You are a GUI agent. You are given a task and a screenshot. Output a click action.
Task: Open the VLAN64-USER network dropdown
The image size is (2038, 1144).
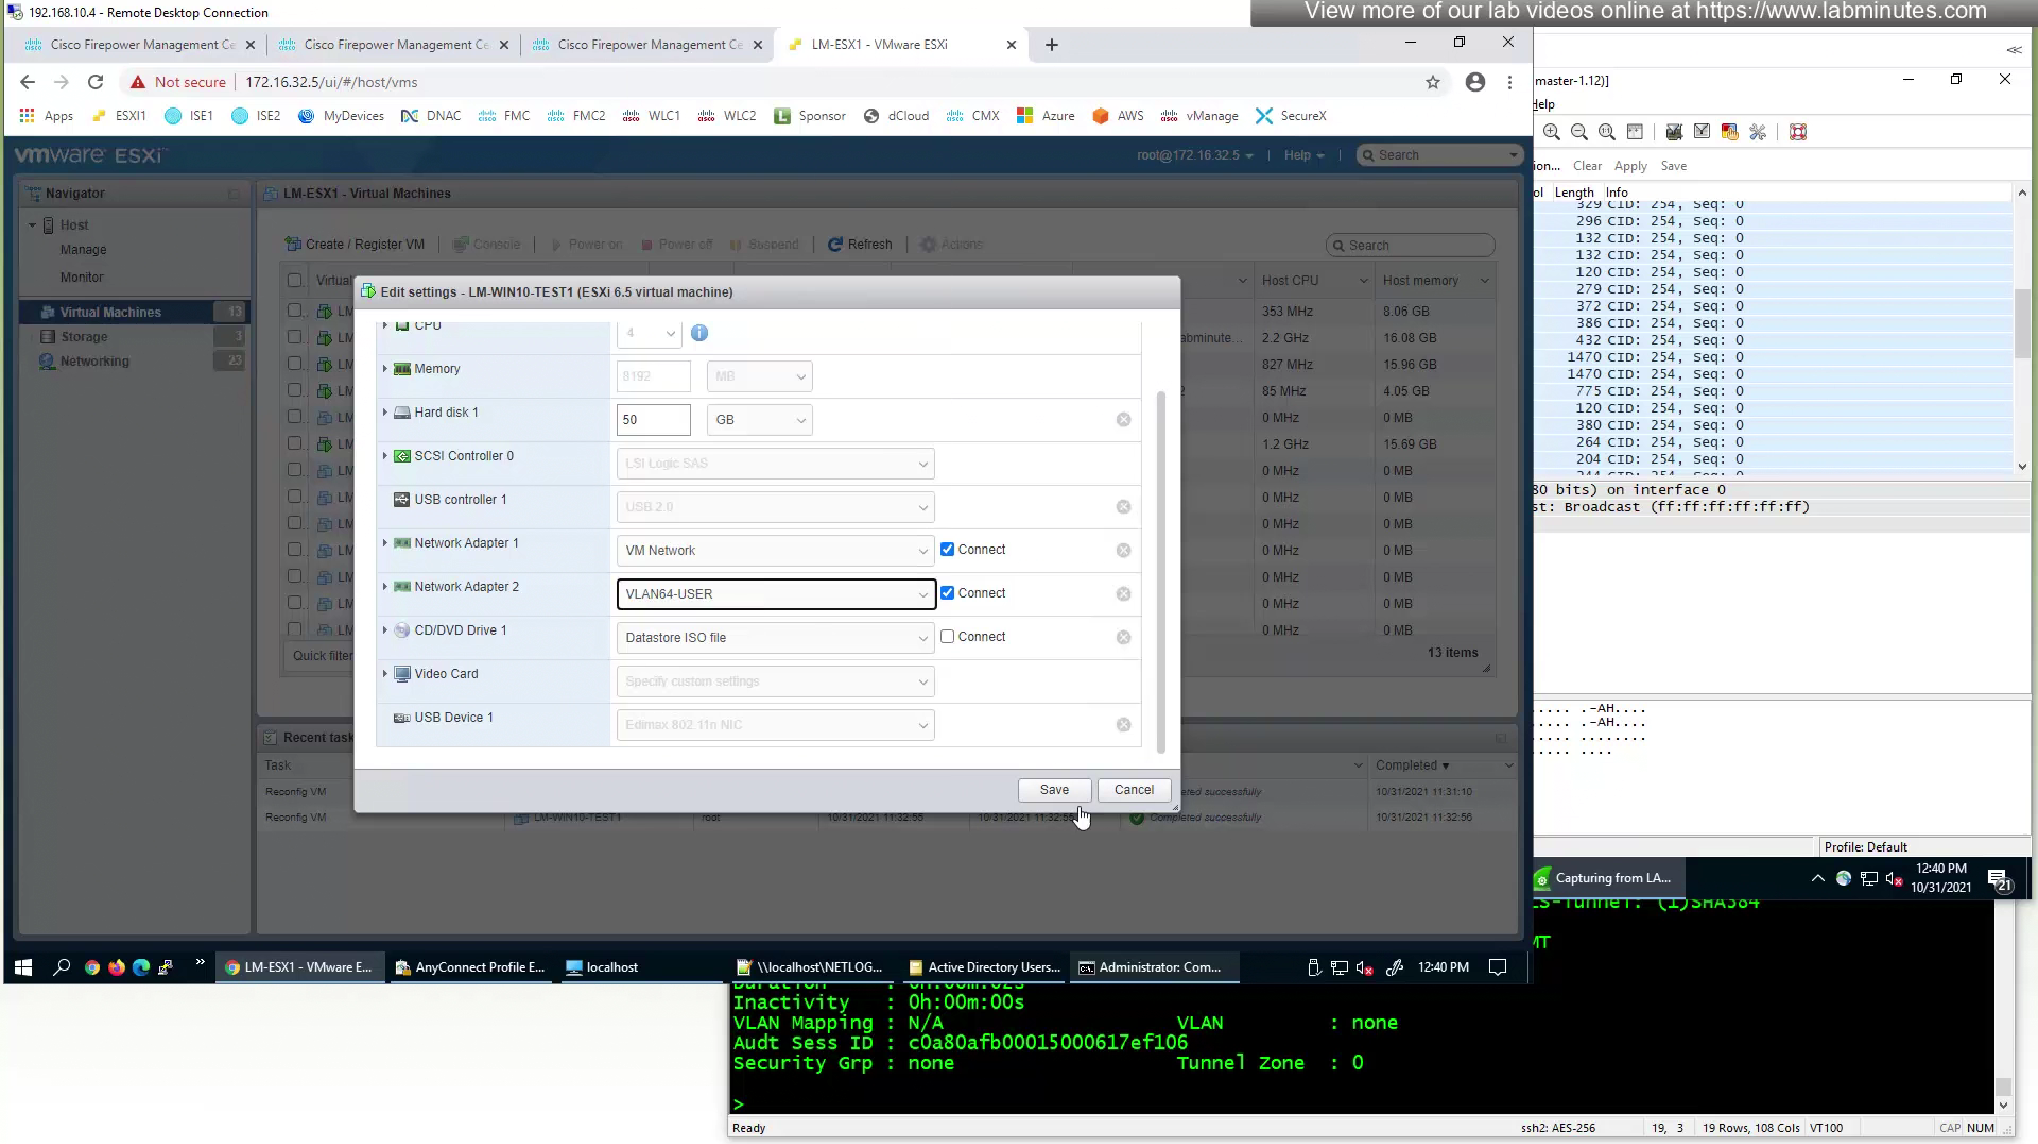pos(775,594)
